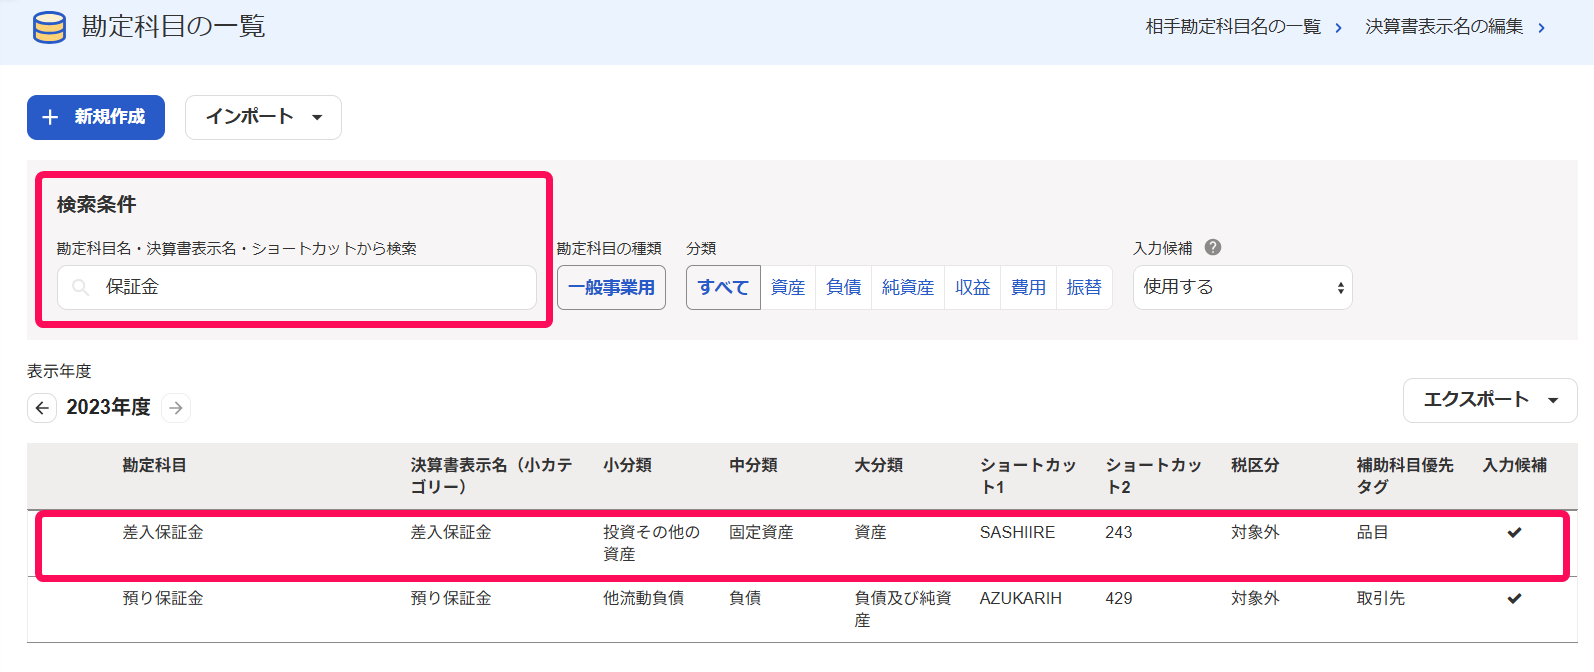The width and height of the screenshot is (1594, 672).
Task: Click the 税区分 column header
Action: [x=1255, y=466]
